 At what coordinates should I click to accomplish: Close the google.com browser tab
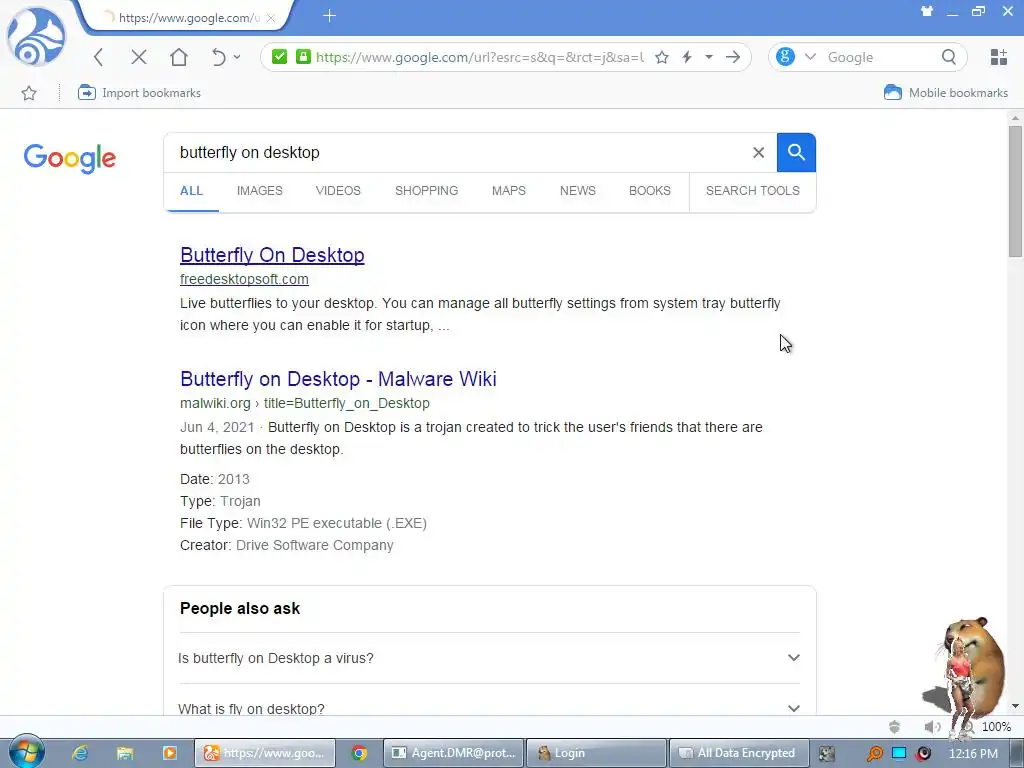tap(270, 18)
